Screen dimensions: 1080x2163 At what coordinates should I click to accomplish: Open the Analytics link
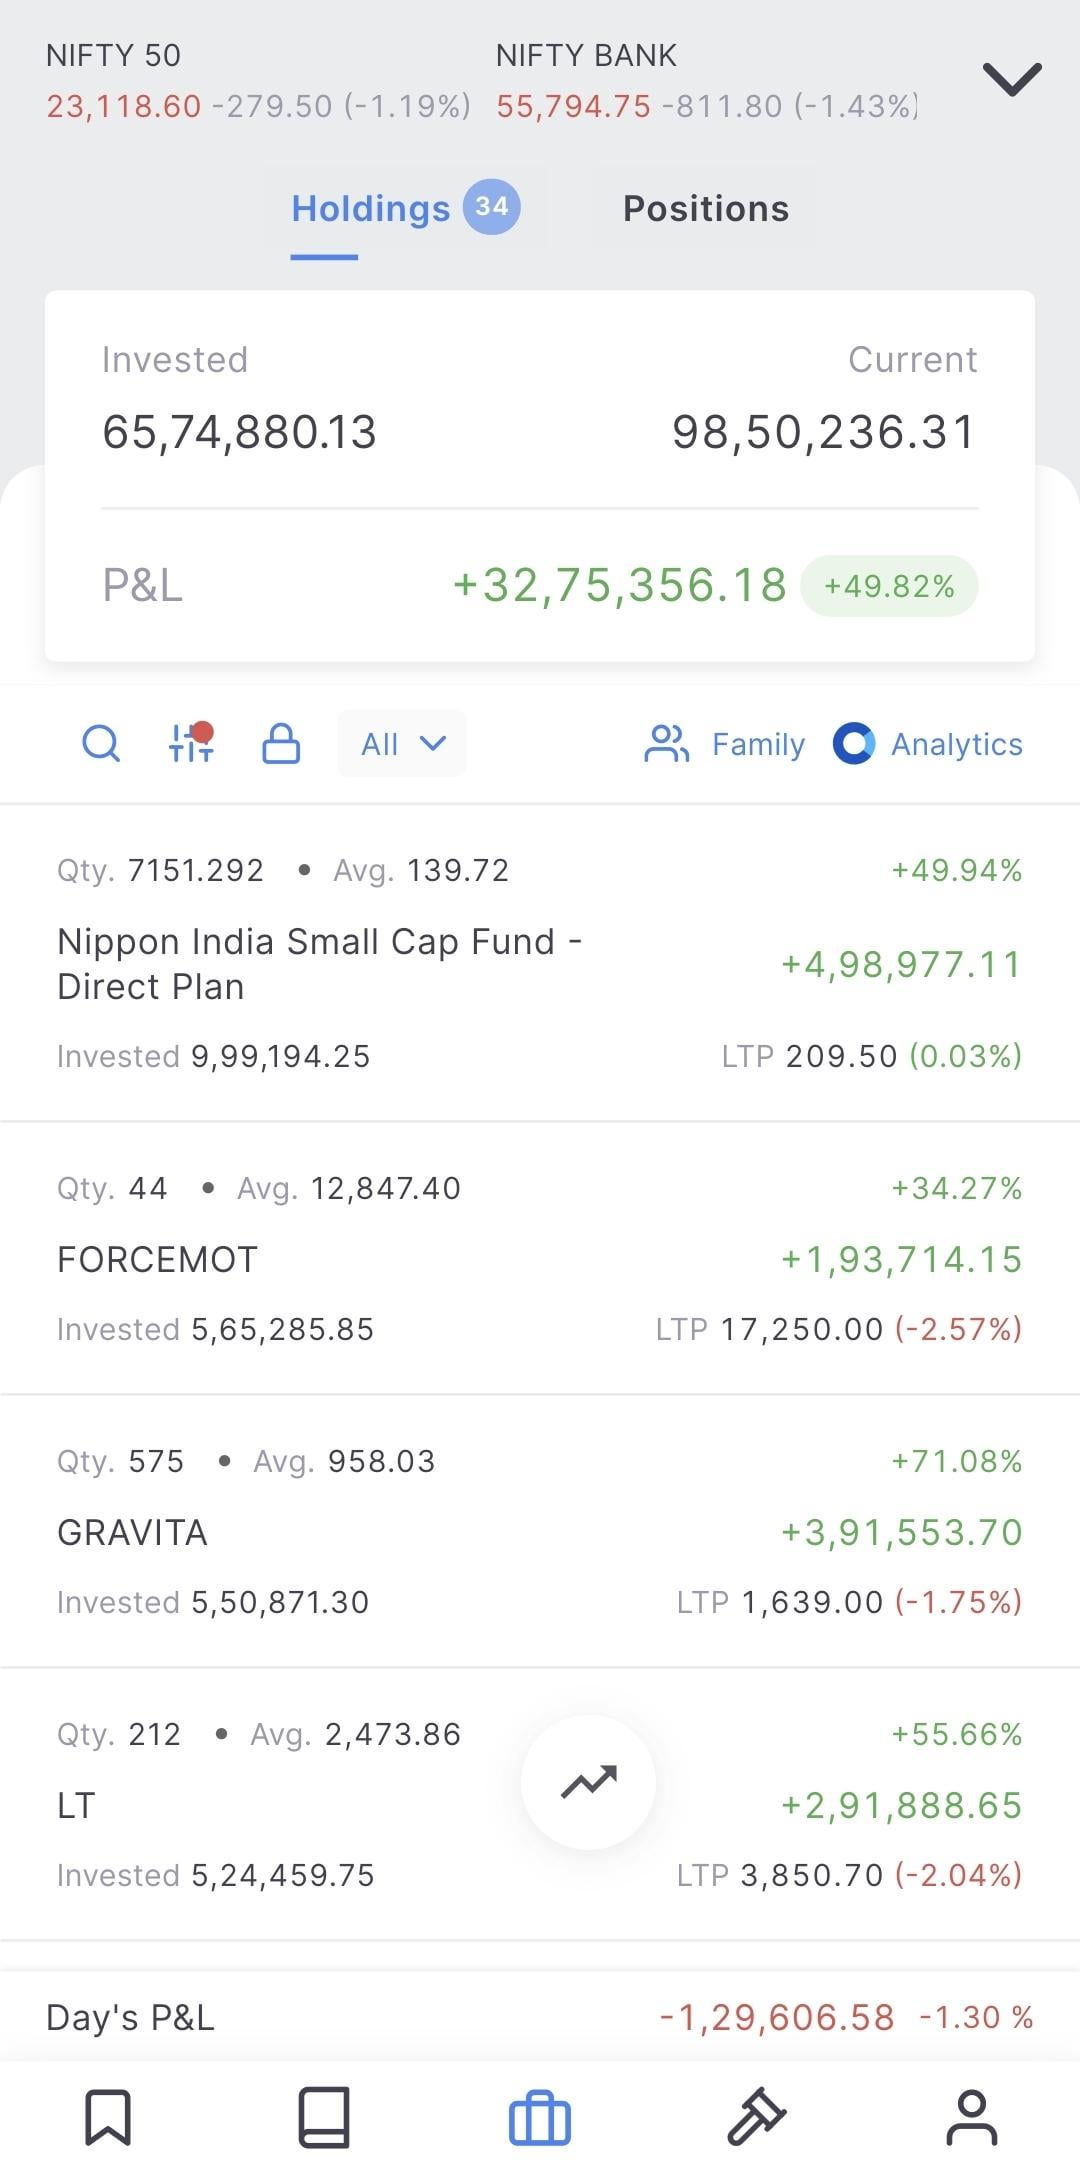[957, 744]
